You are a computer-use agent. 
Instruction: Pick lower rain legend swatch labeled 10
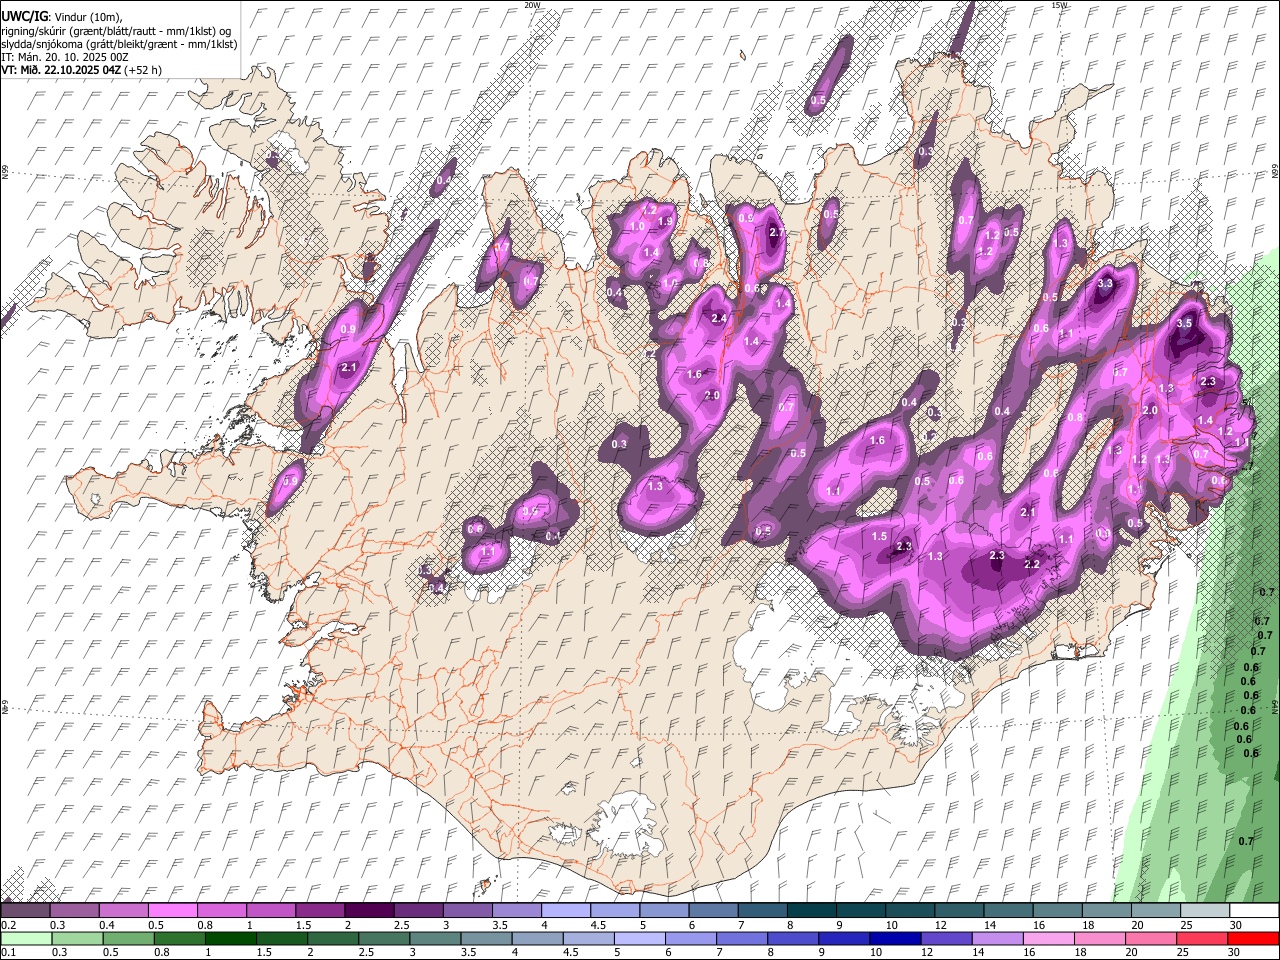[x=896, y=938]
